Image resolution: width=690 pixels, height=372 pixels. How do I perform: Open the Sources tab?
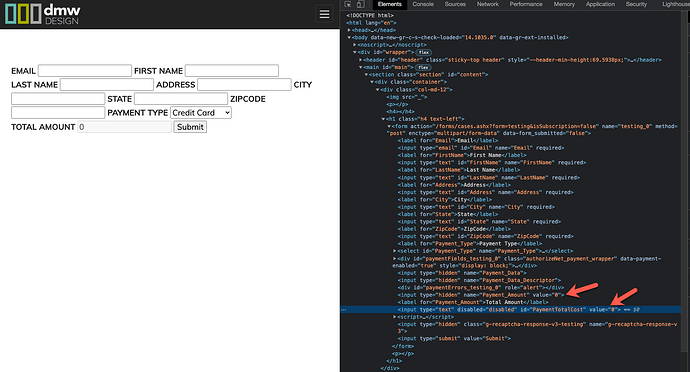tap(455, 4)
